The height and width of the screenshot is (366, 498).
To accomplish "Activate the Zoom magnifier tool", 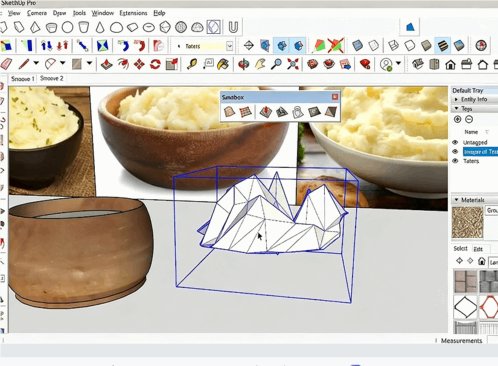I will click(276, 64).
